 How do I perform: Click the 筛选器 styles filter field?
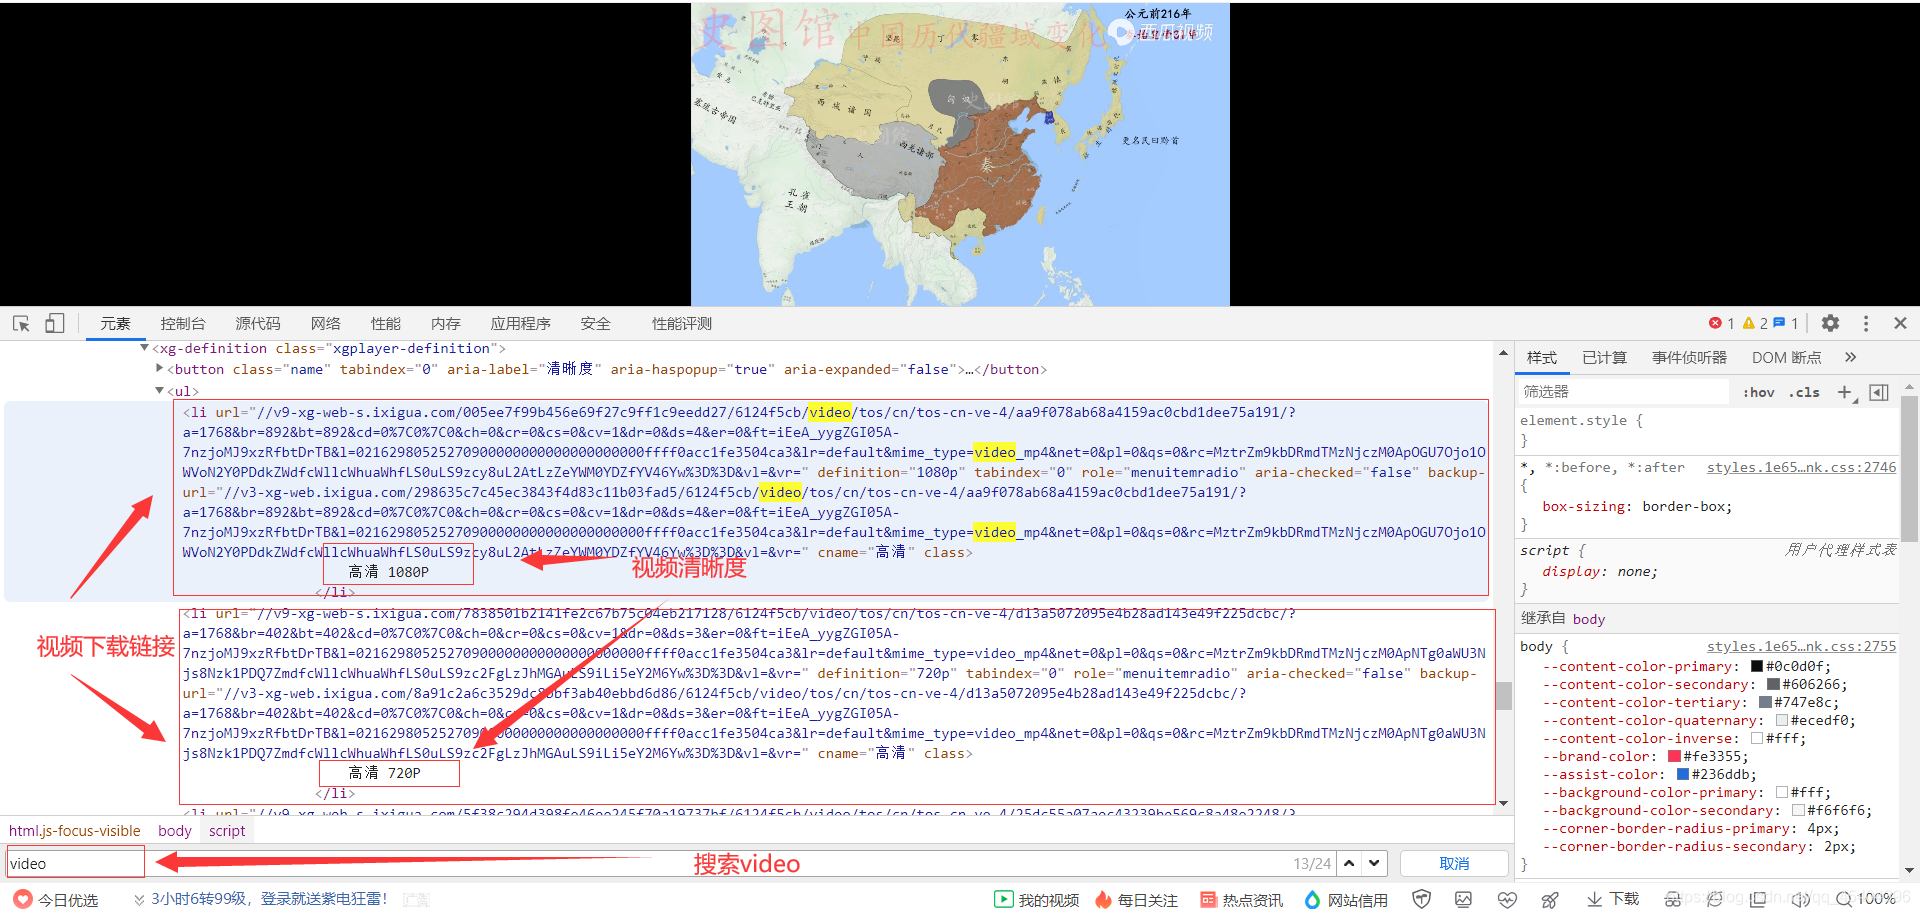click(x=1624, y=391)
